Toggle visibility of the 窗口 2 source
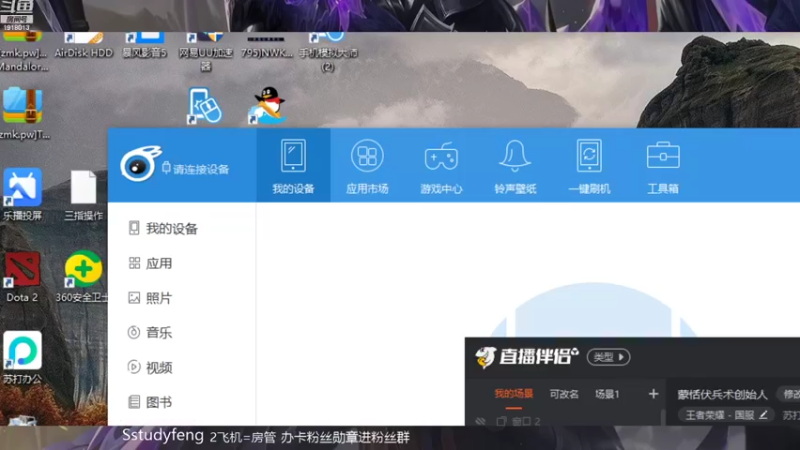This screenshot has height=450, width=800. pos(480,421)
